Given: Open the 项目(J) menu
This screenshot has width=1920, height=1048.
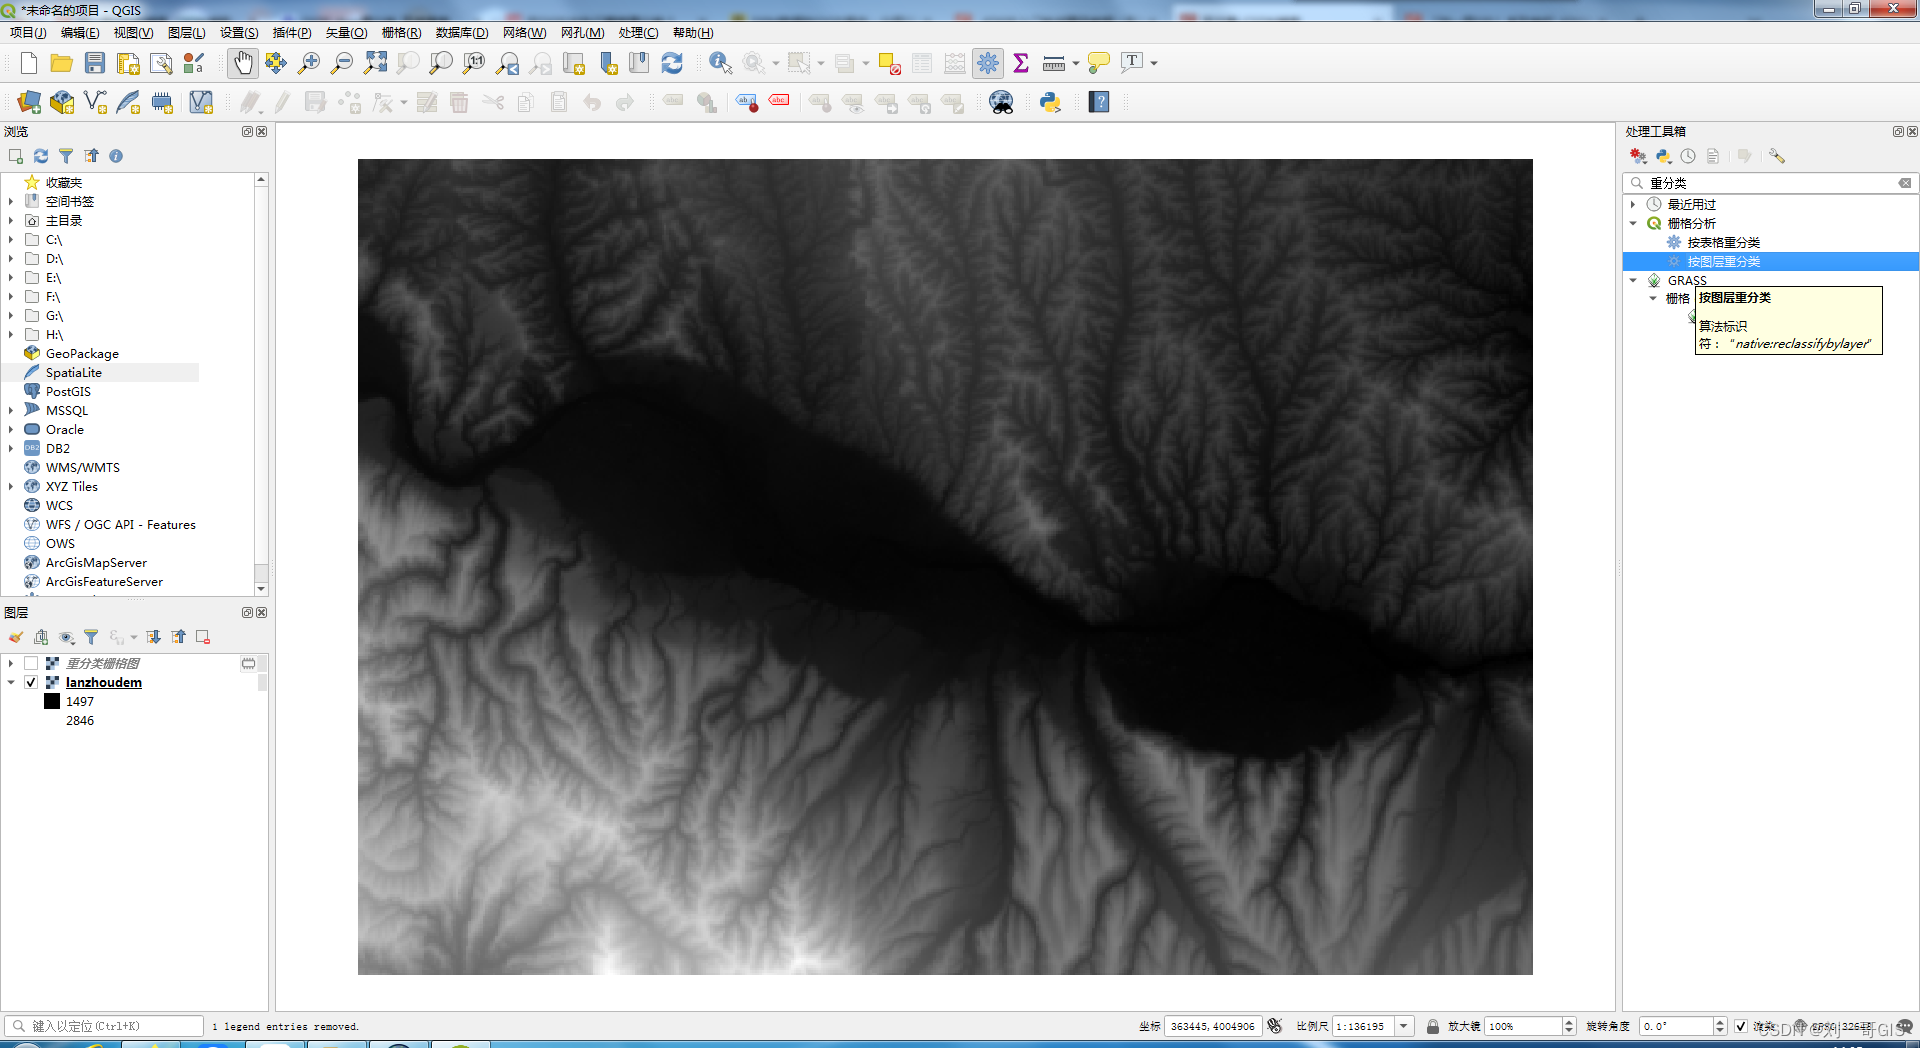Looking at the screenshot, I should [x=28, y=33].
